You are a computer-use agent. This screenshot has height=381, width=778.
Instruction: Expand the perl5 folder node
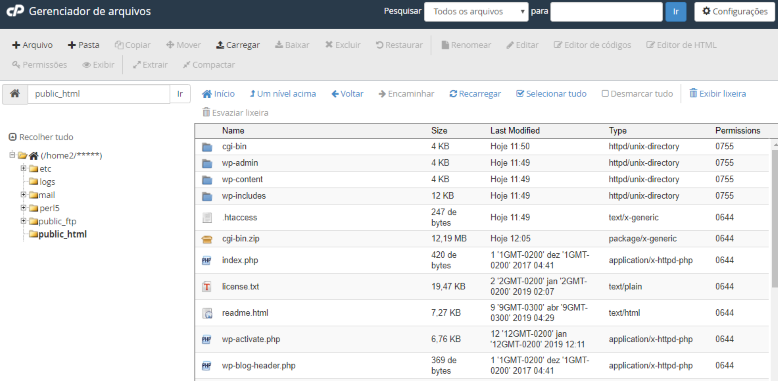point(23,207)
